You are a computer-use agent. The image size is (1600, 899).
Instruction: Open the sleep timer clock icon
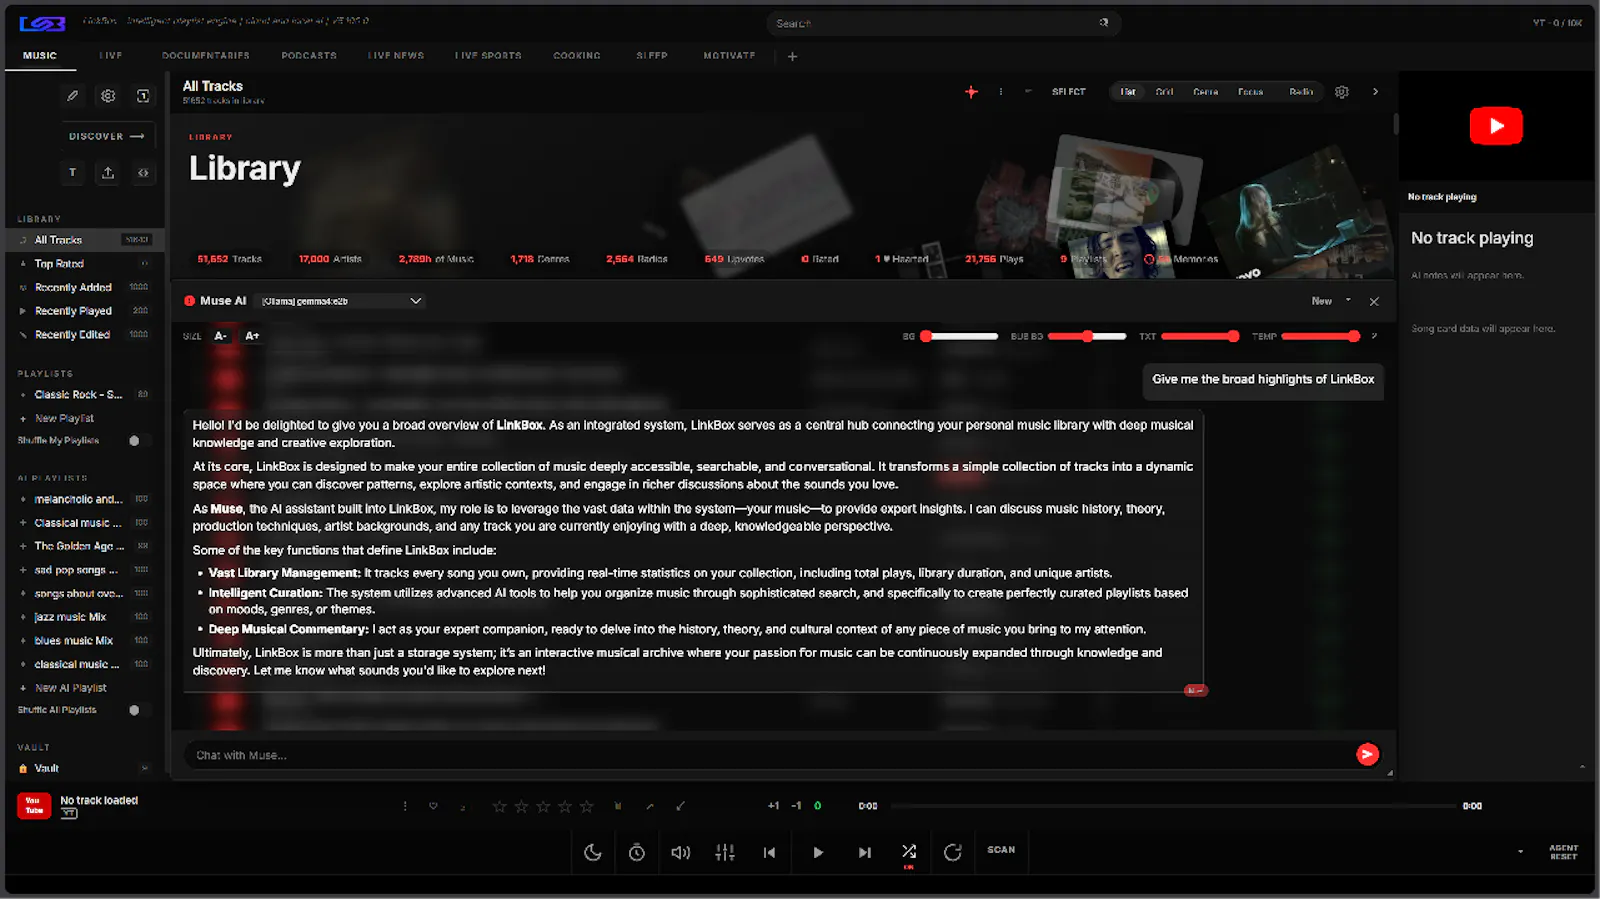point(637,852)
